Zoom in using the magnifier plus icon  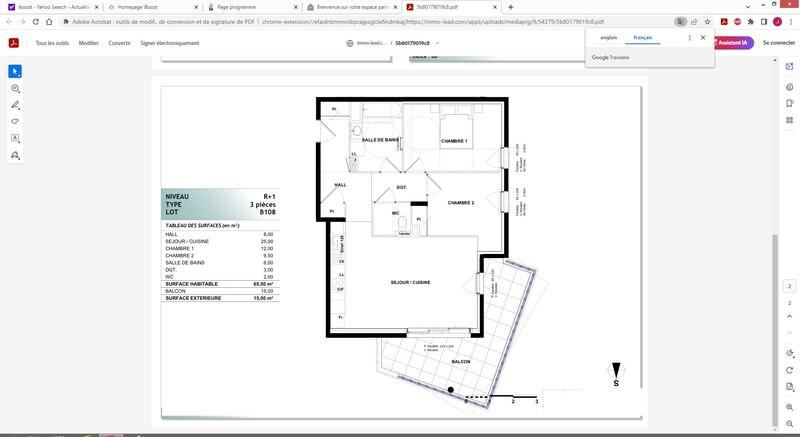point(789,405)
